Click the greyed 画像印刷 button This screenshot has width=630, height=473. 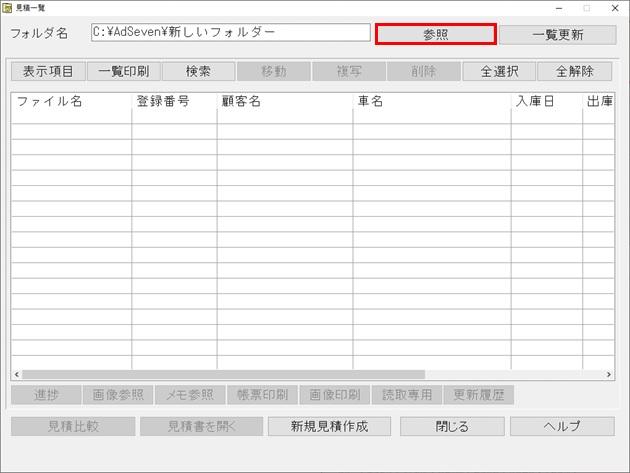pos(335,395)
